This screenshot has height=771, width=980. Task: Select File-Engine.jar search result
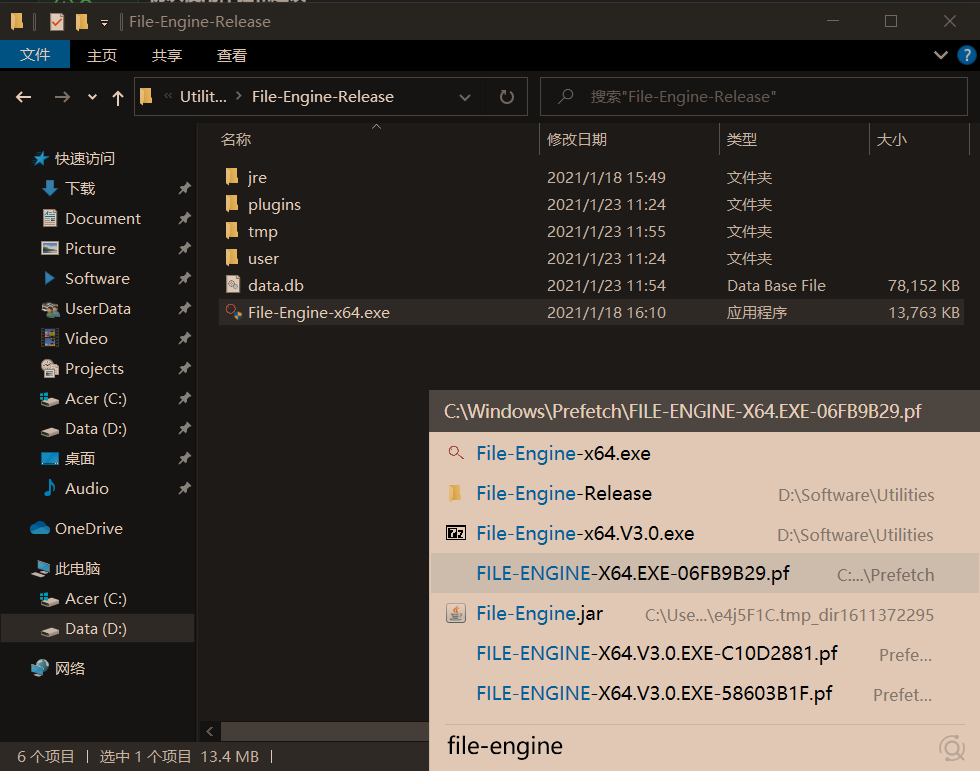click(x=704, y=613)
